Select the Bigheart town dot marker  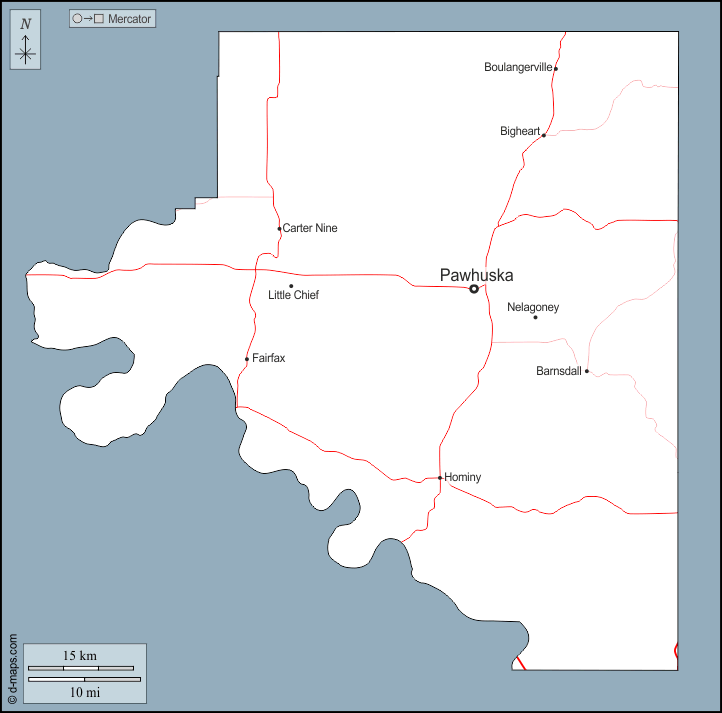coord(544,134)
